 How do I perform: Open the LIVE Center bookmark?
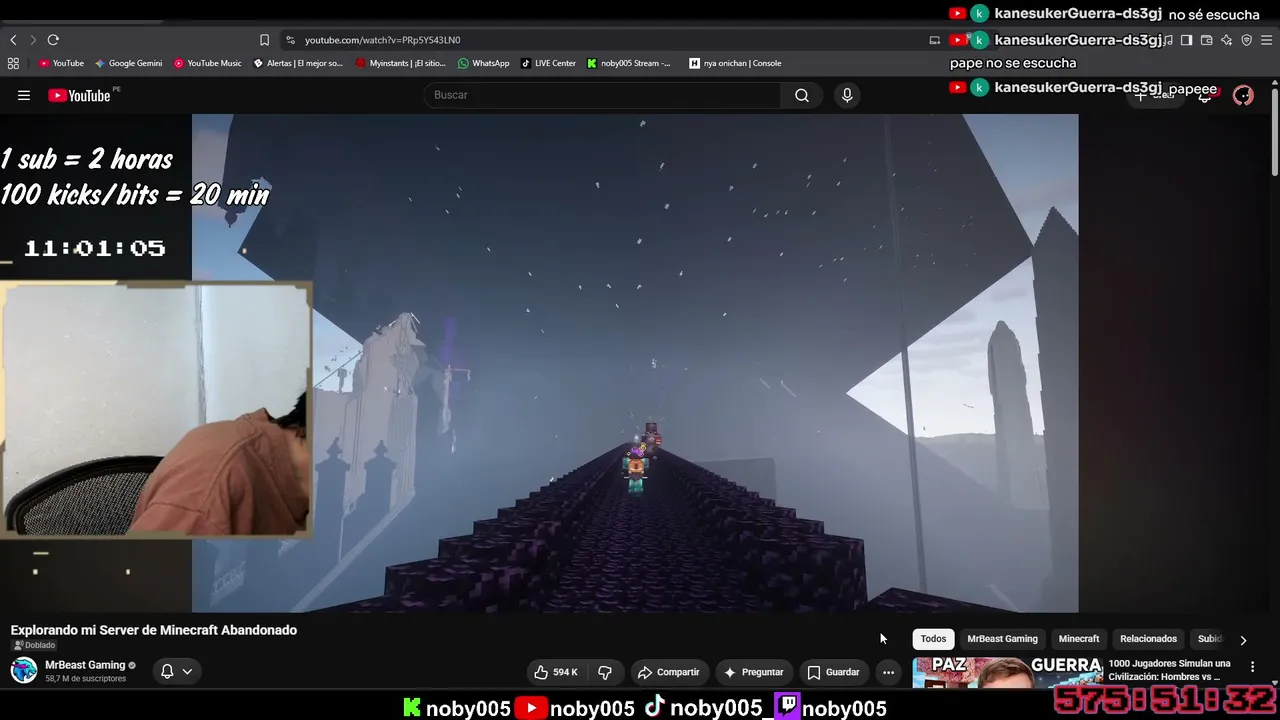pos(548,63)
